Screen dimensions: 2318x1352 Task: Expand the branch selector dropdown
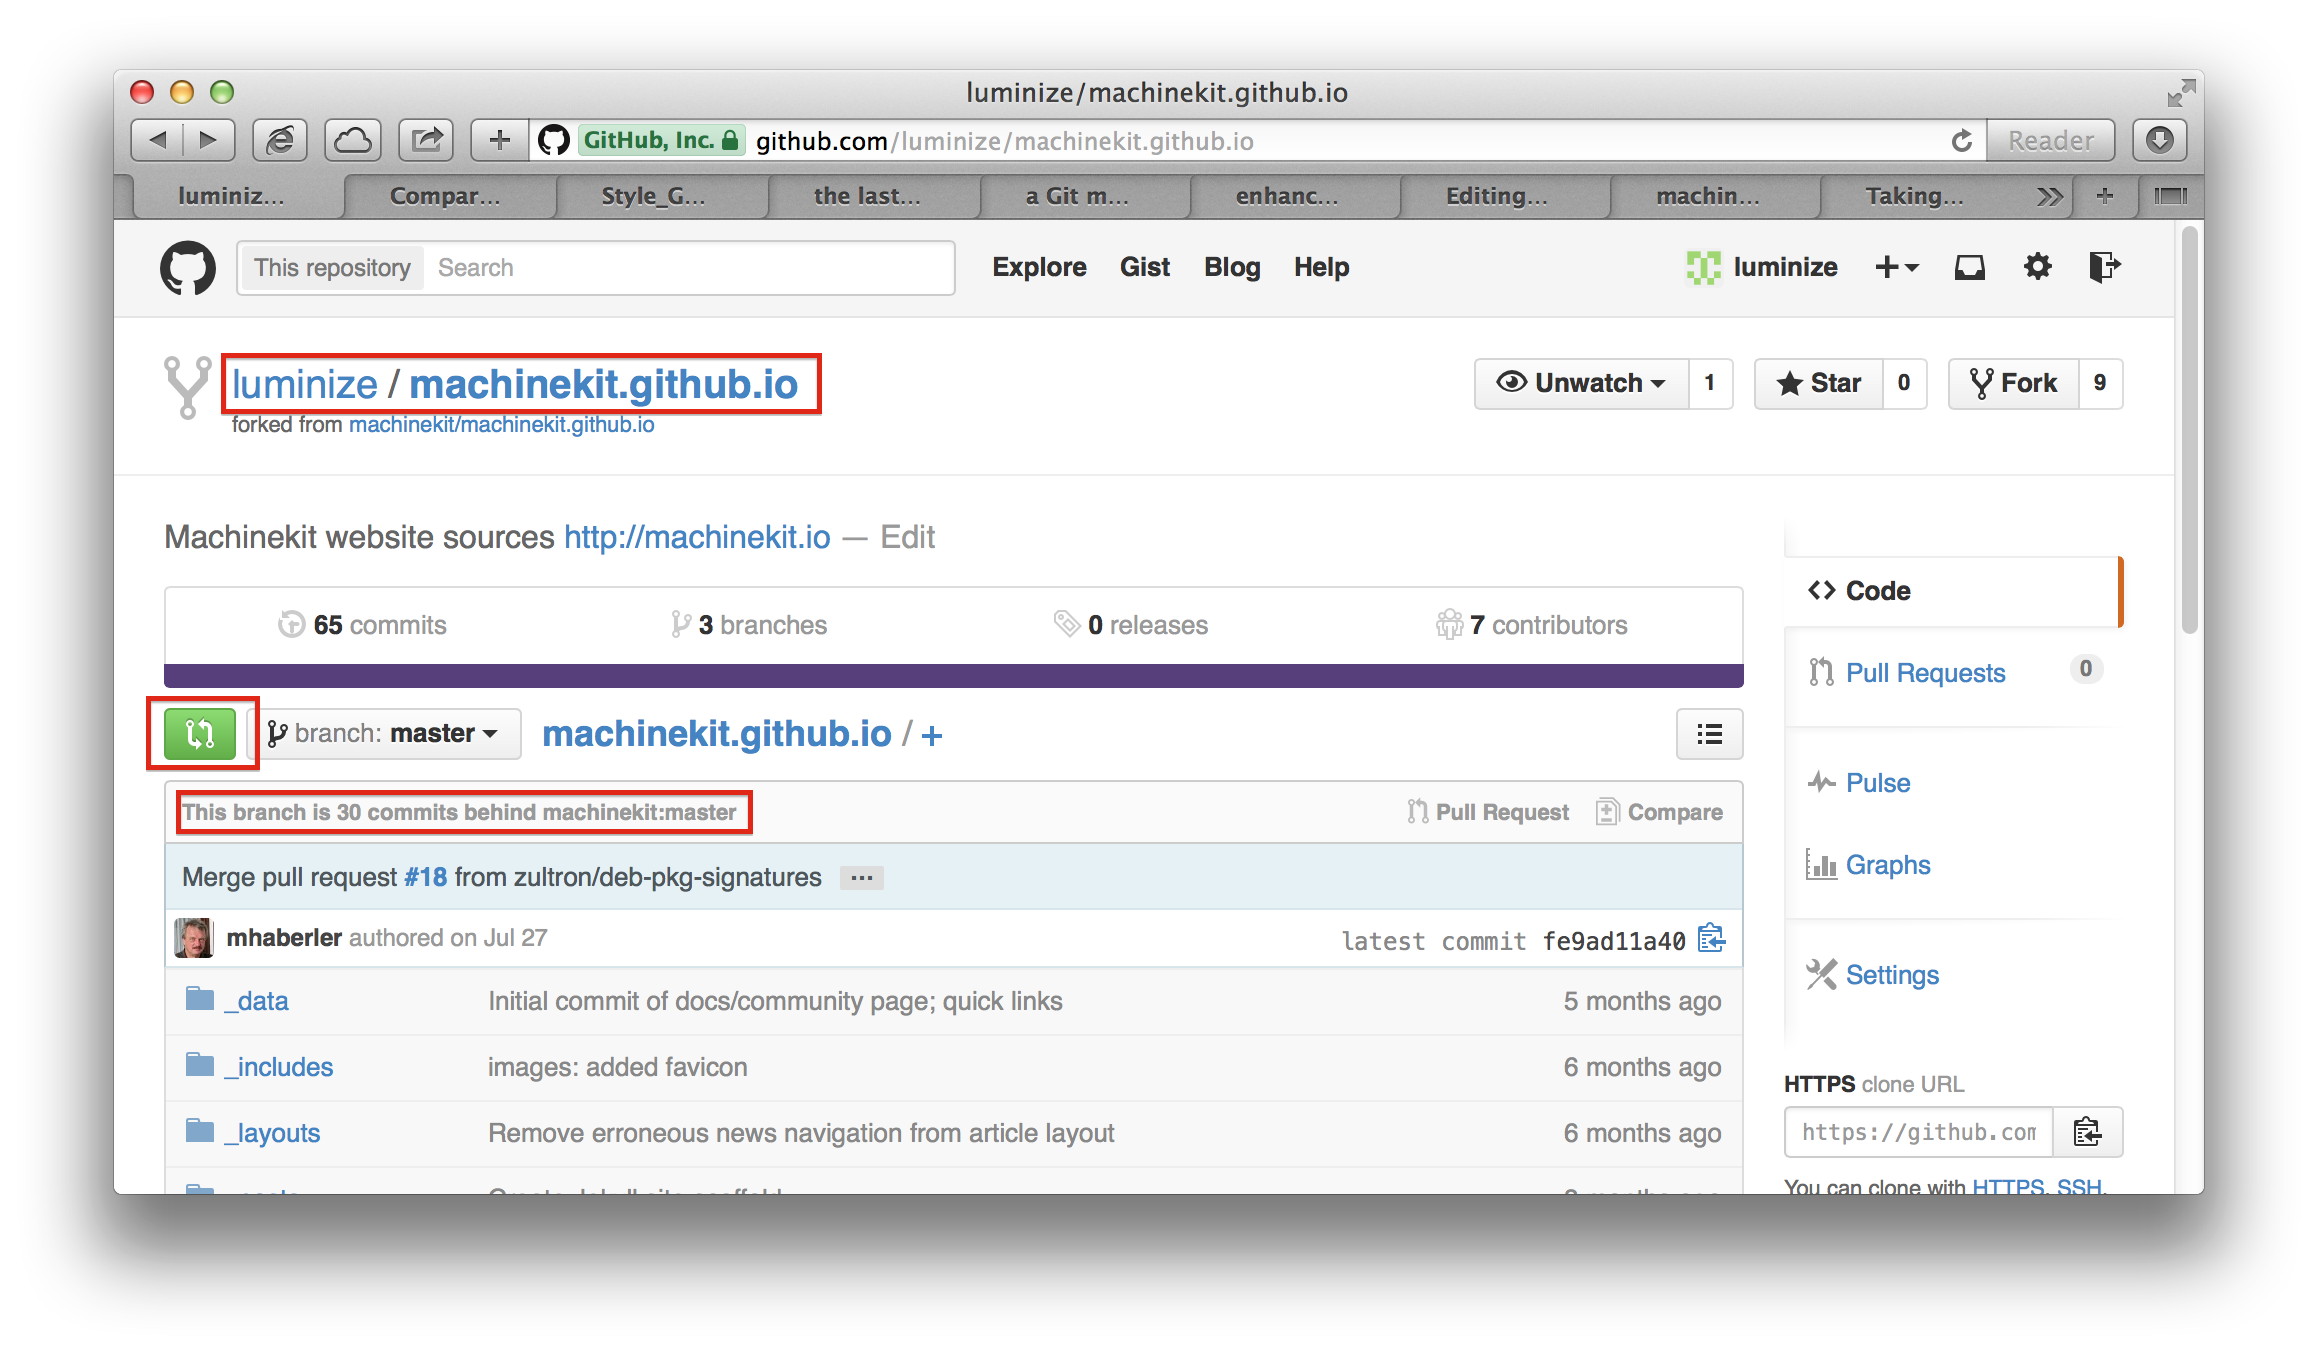tap(386, 732)
